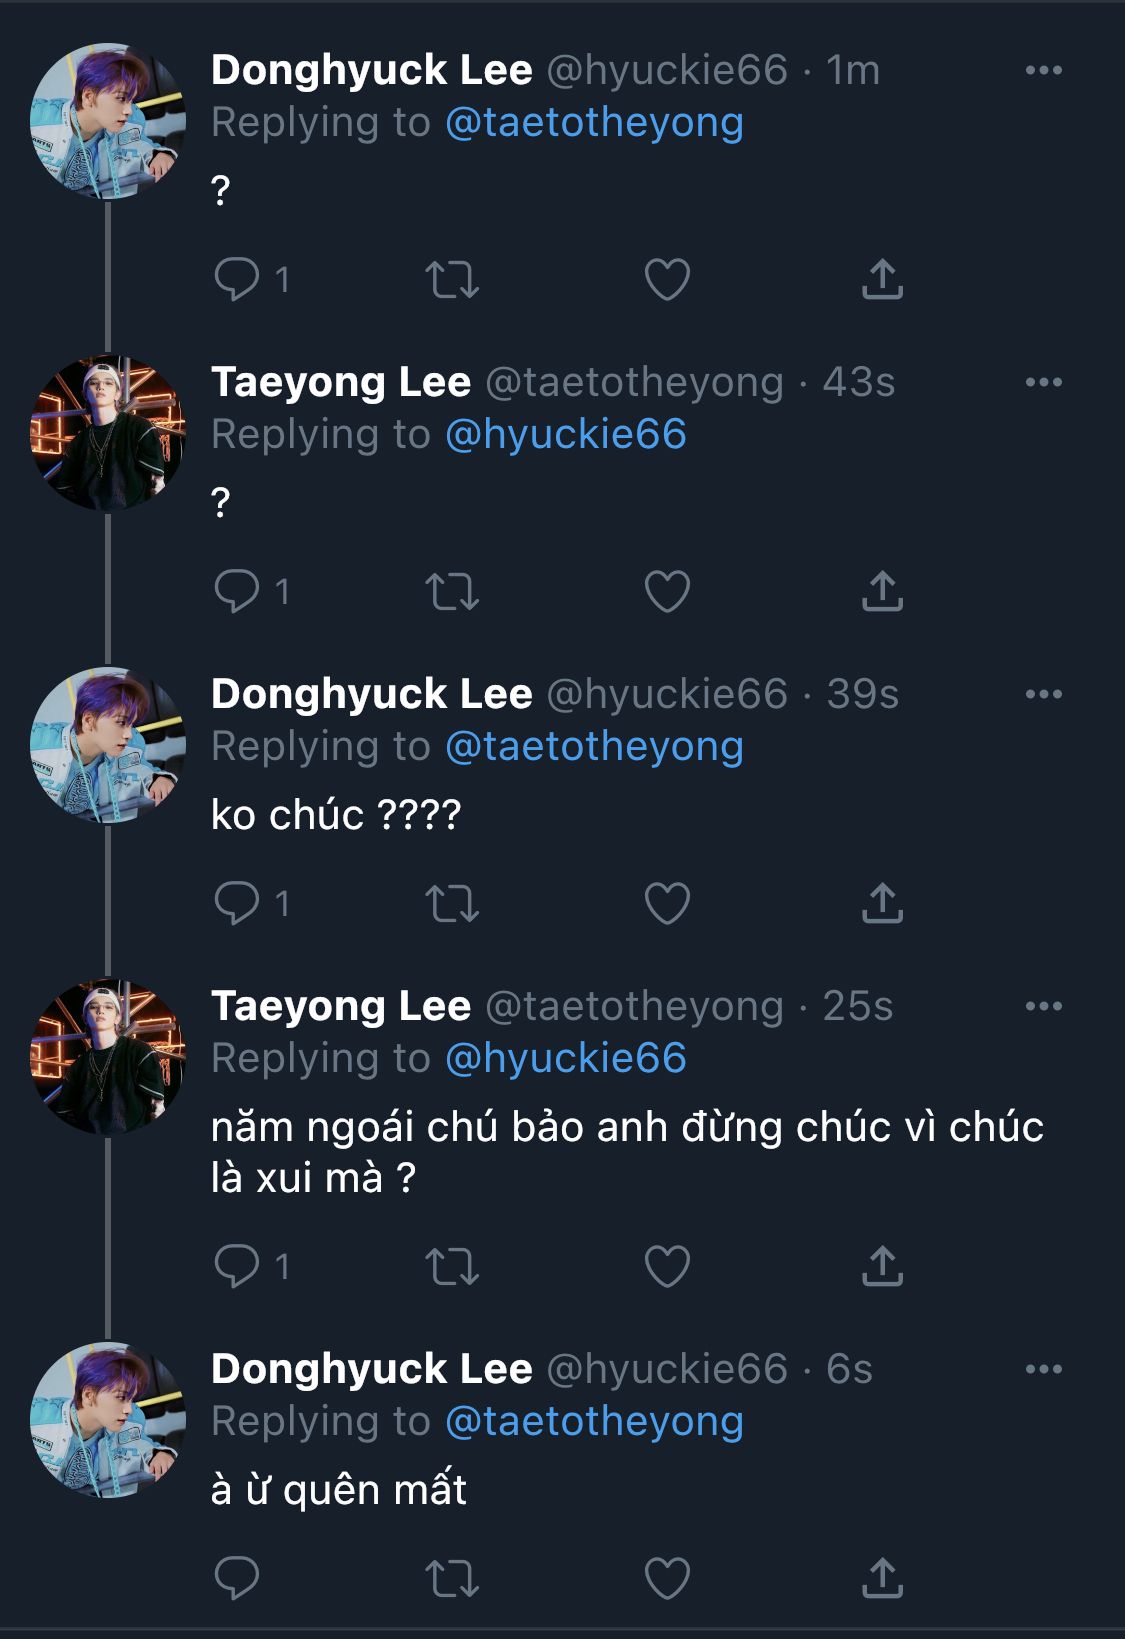Retweet Donghyuck's first '?' tweet
This screenshot has height=1639, width=1125.
[x=452, y=280]
